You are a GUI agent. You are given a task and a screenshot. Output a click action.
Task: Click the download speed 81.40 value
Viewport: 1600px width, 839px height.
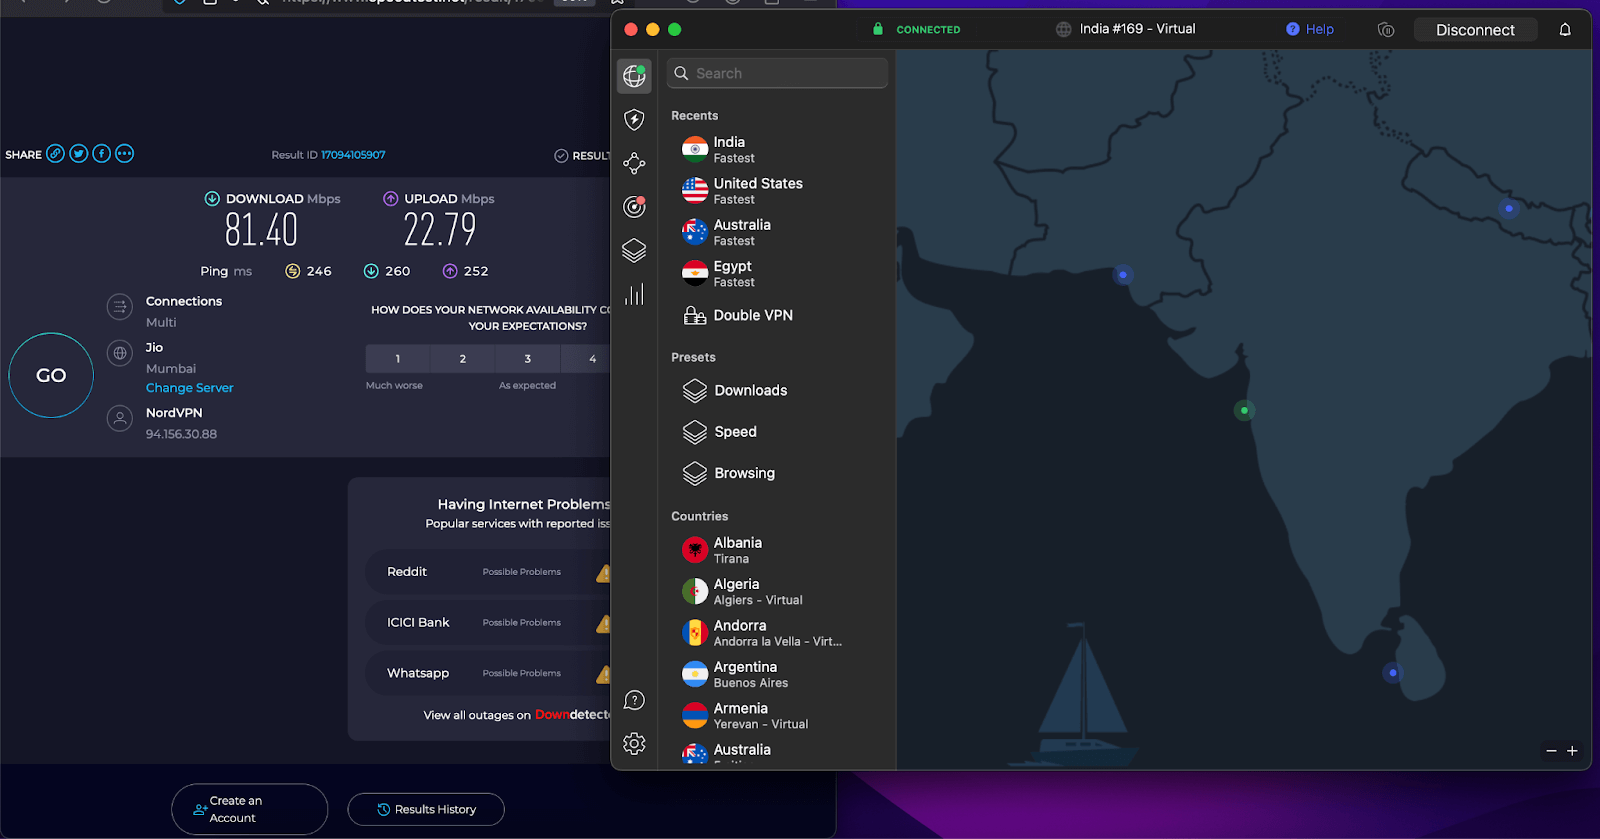click(x=261, y=230)
